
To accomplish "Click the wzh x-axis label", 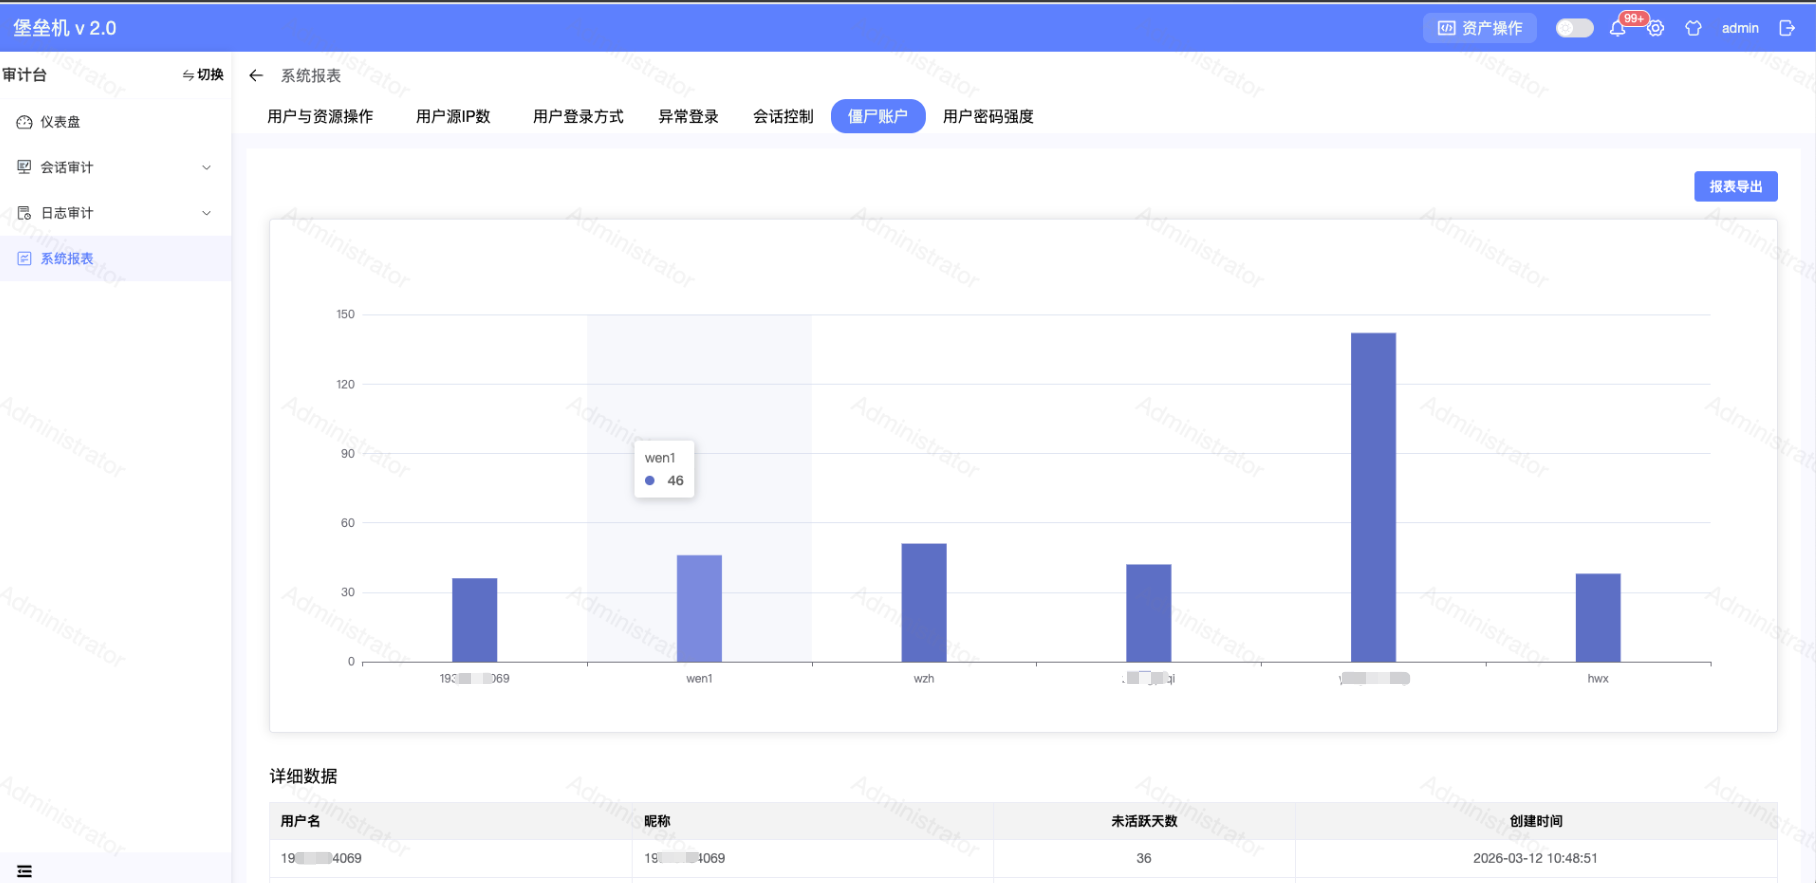I will pos(924,678).
